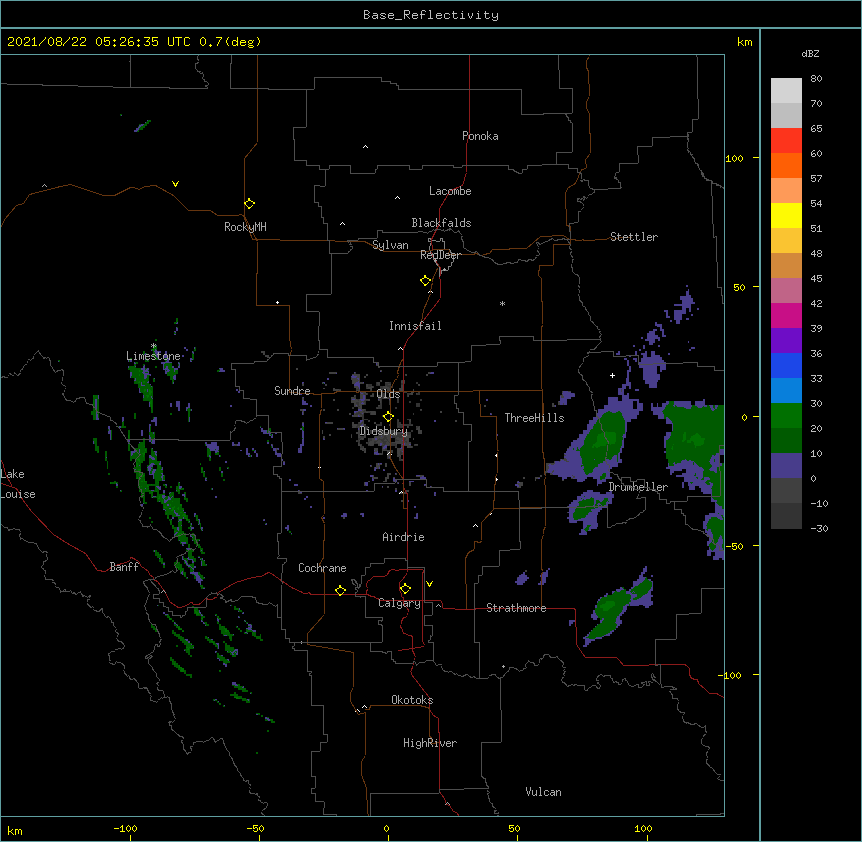
Task: Click the Lake Louise label
Action: [17, 484]
